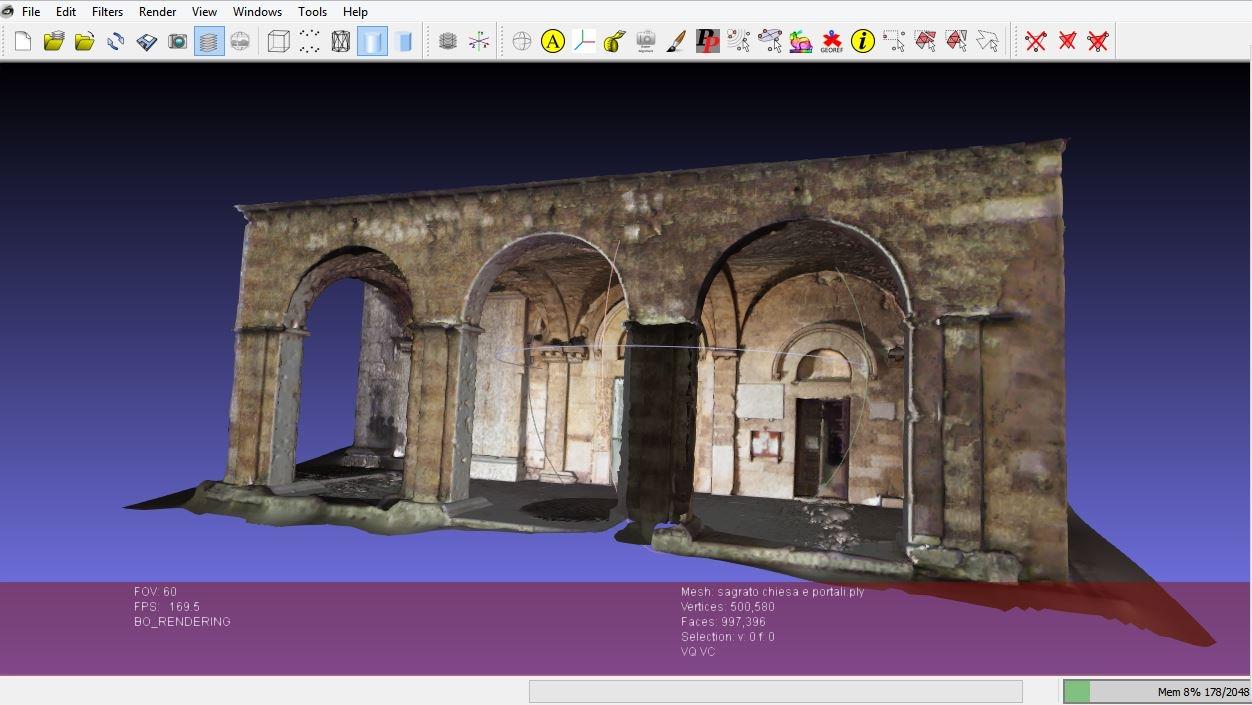The image size is (1252, 705).
Task: Click the yellow info icon
Action: click(862, 41)
